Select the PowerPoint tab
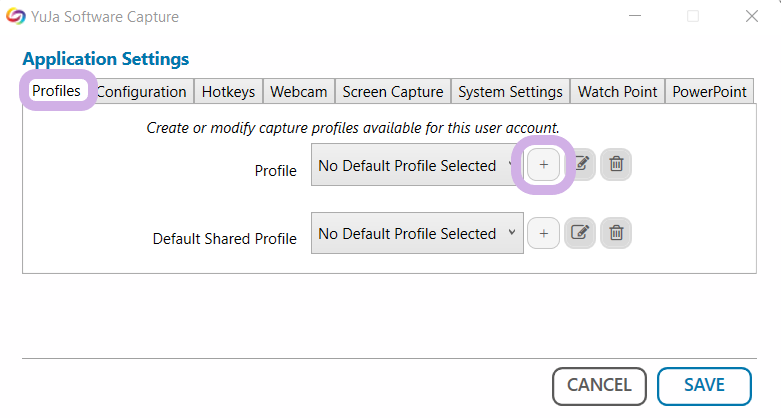 pos(709,91)
